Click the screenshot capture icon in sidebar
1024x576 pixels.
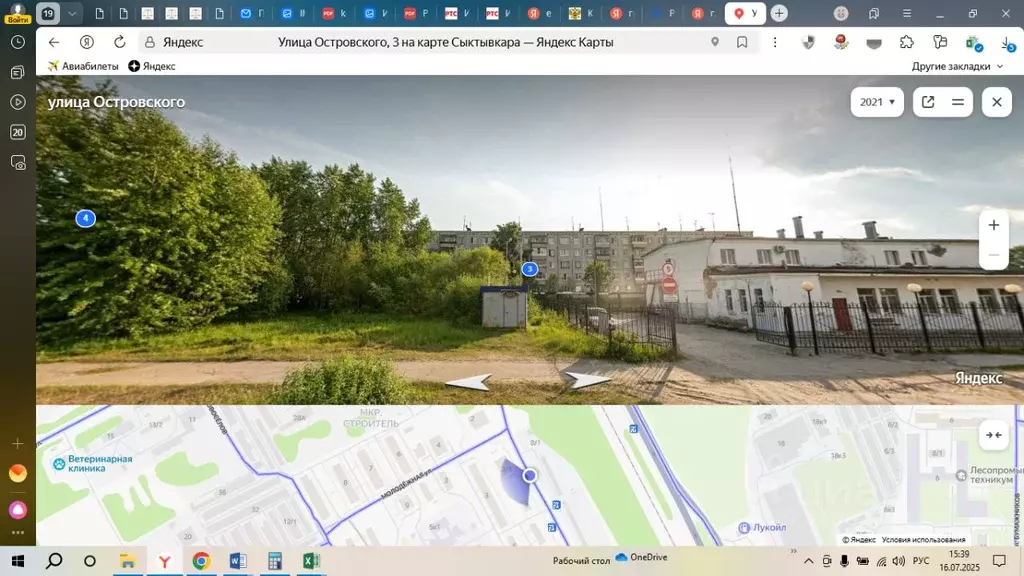click(x=18, y=163)
